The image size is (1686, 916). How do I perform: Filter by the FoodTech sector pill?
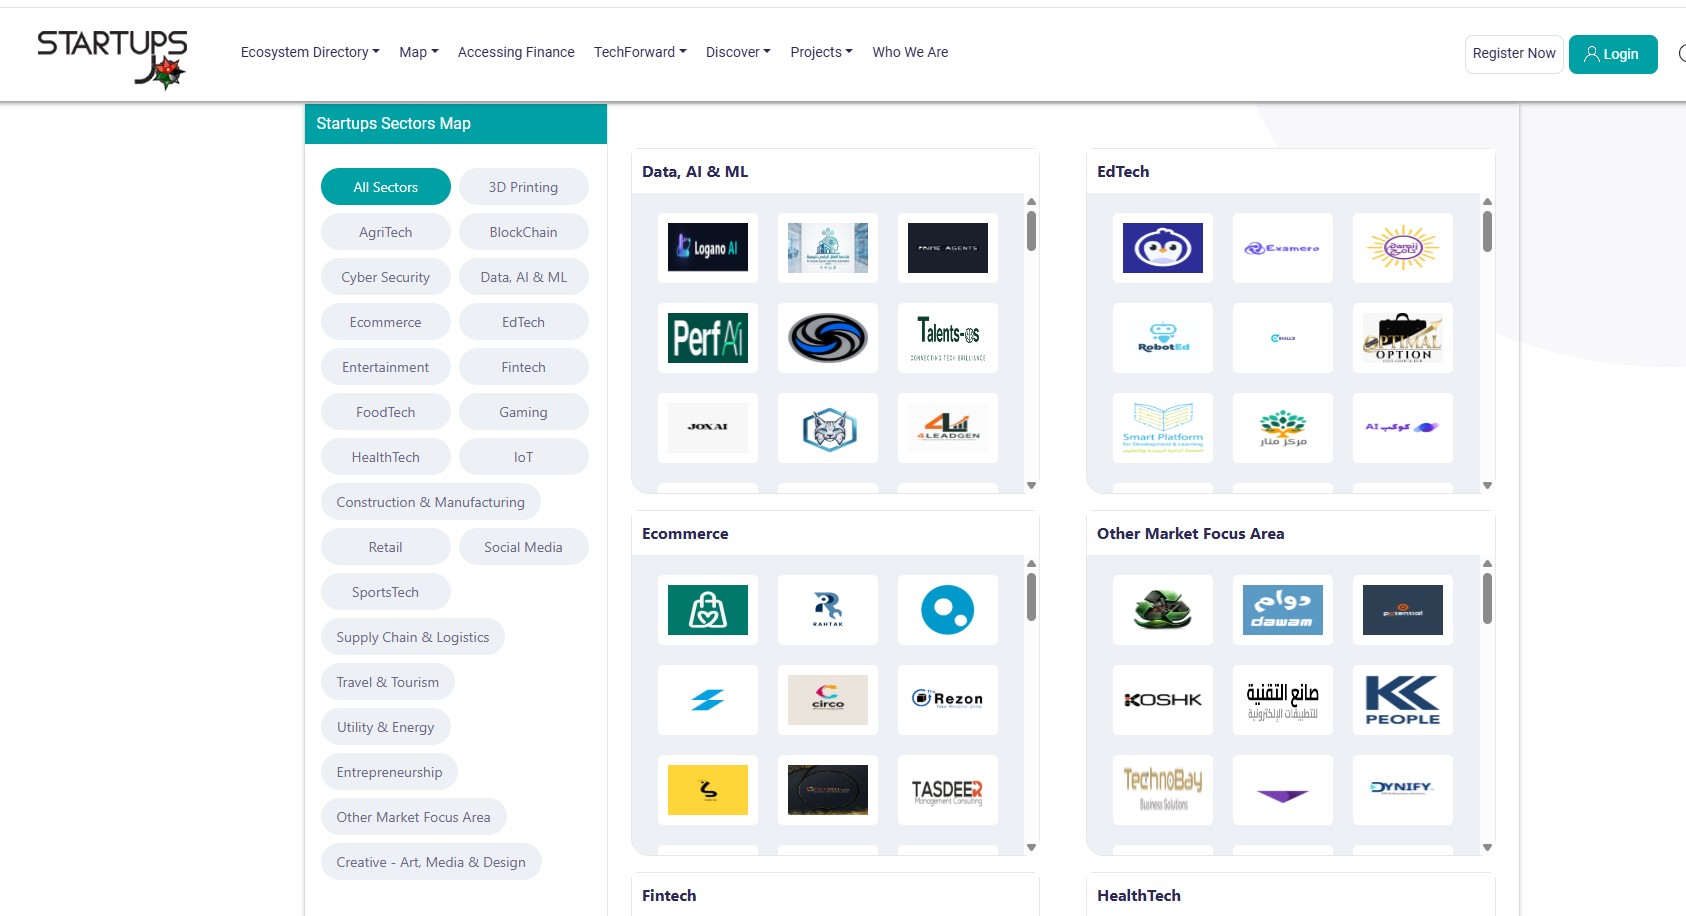pos(386,412)
